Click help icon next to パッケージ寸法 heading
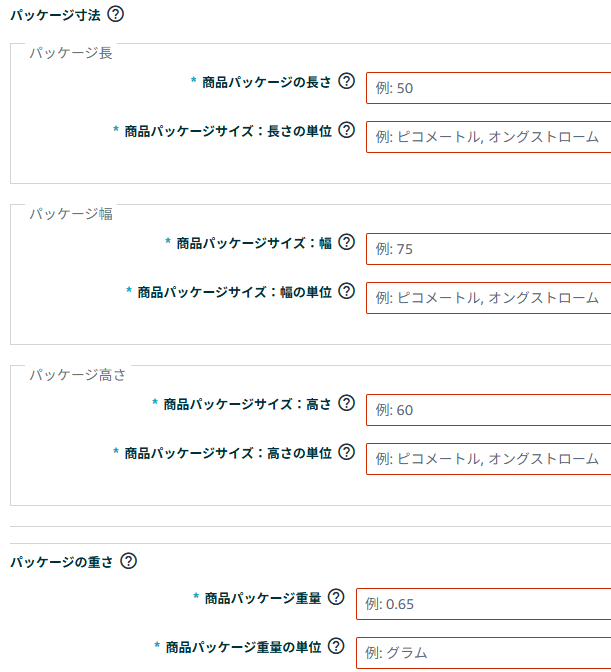Image resolution: width=611 pixels, height=672 pixels. click(116, 14)
